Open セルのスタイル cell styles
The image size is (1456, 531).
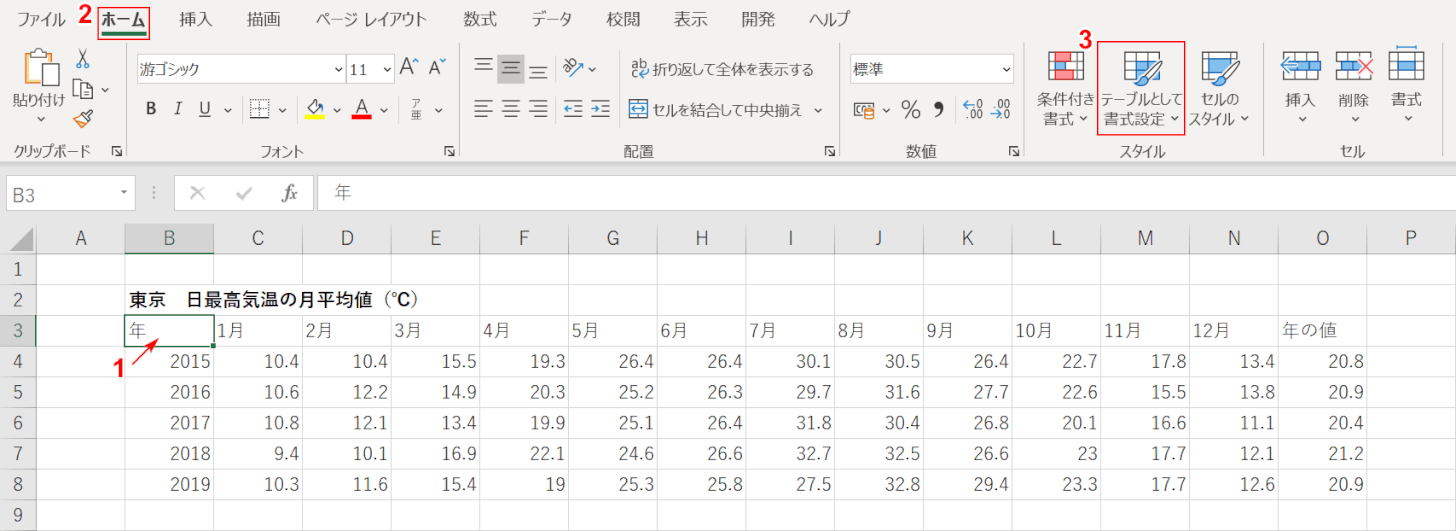1219,90
